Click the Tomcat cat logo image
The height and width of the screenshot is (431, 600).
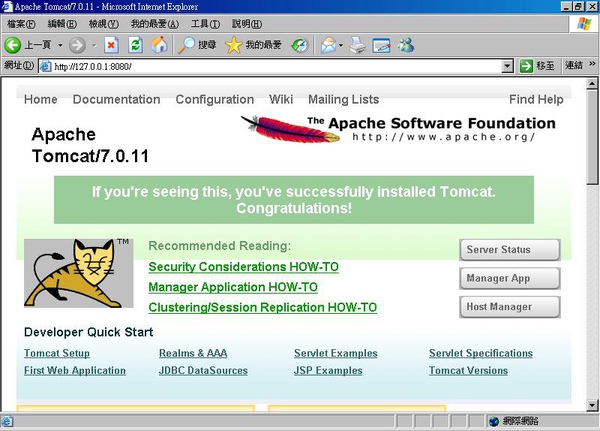(78, 273)
